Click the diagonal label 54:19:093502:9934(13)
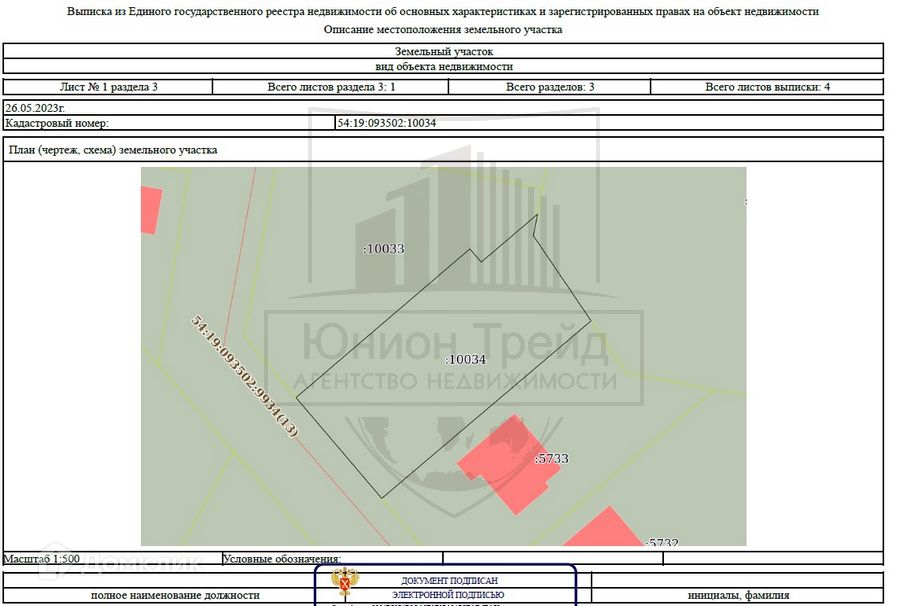Screen dimensions: 900x606 pos(245,376)
